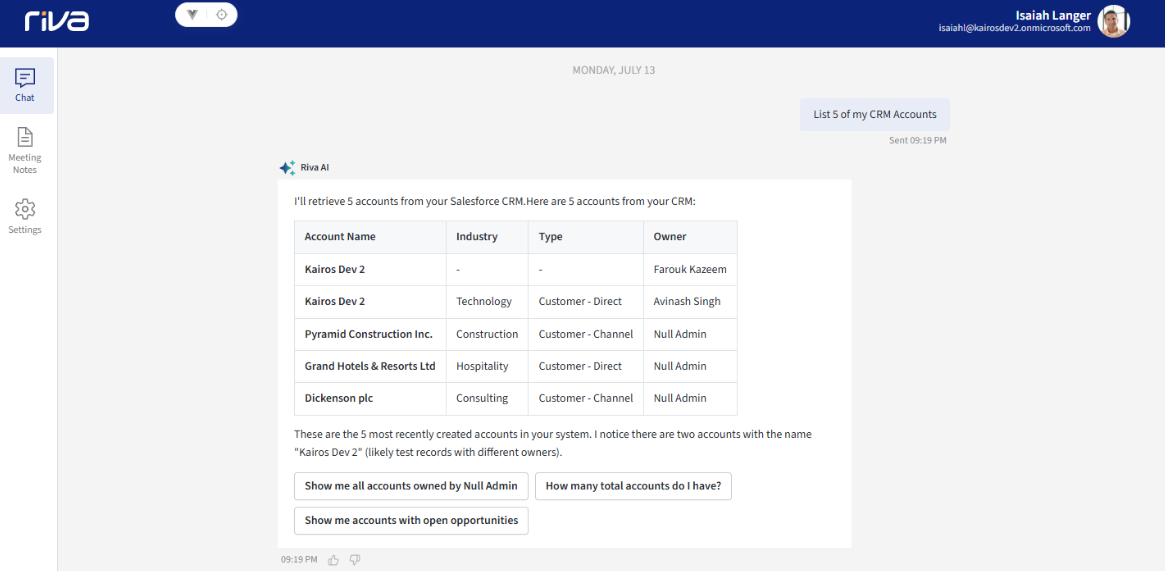Open Settings from the sidebar
The height and width of the screenshot is (571, 1165).
[25, 217]
